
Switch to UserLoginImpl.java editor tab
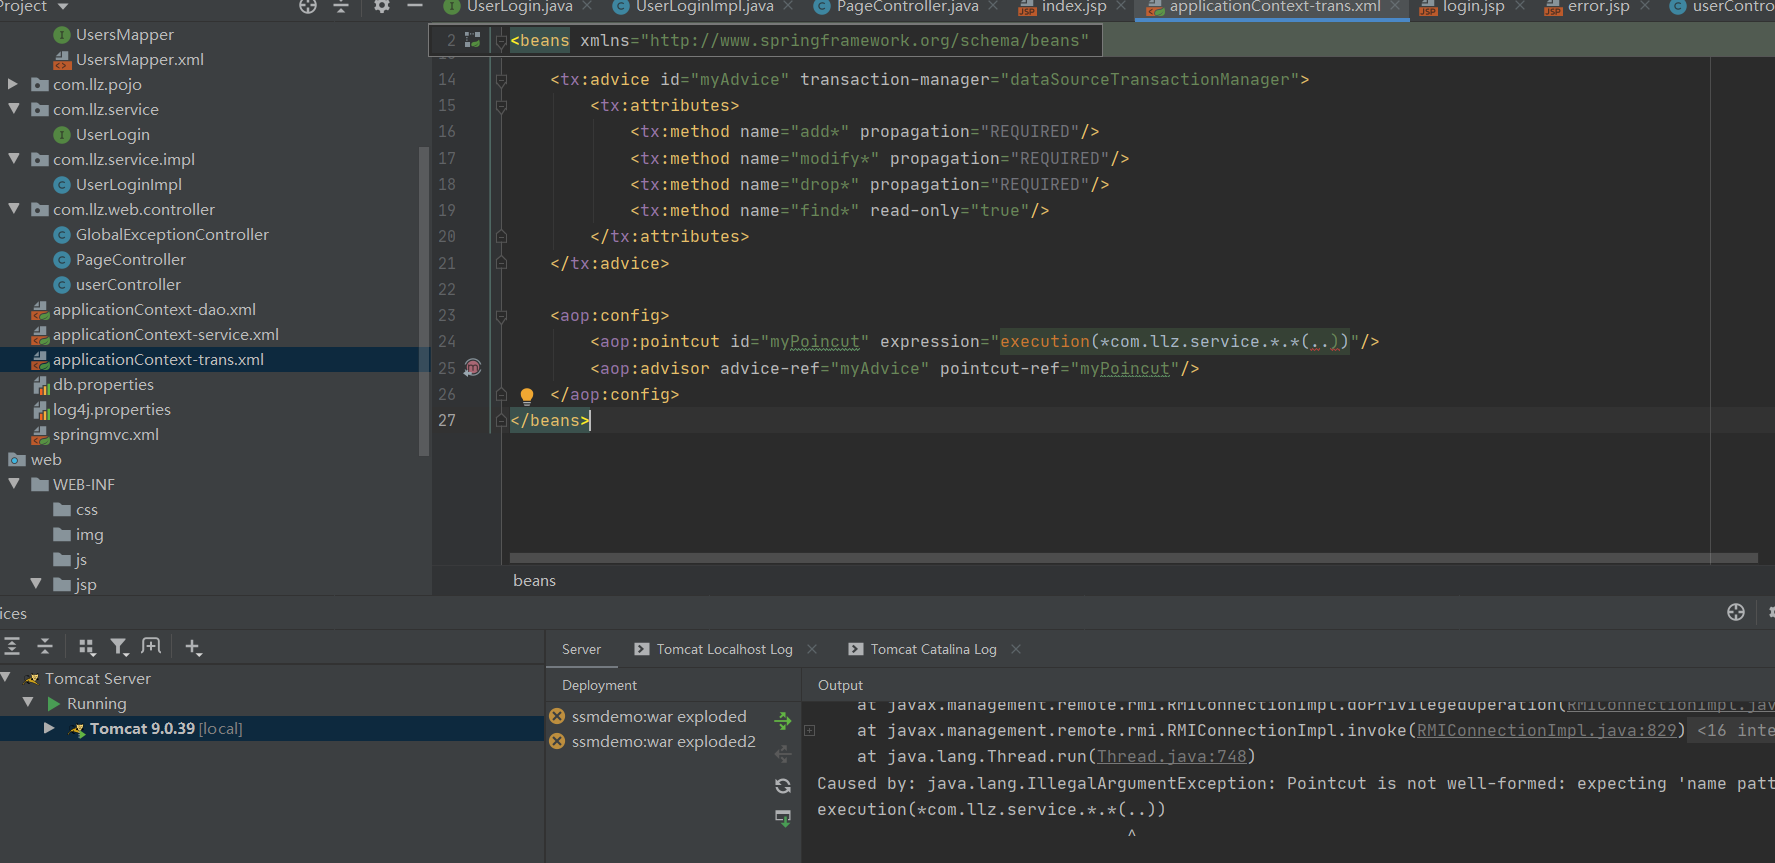point(704,7)
